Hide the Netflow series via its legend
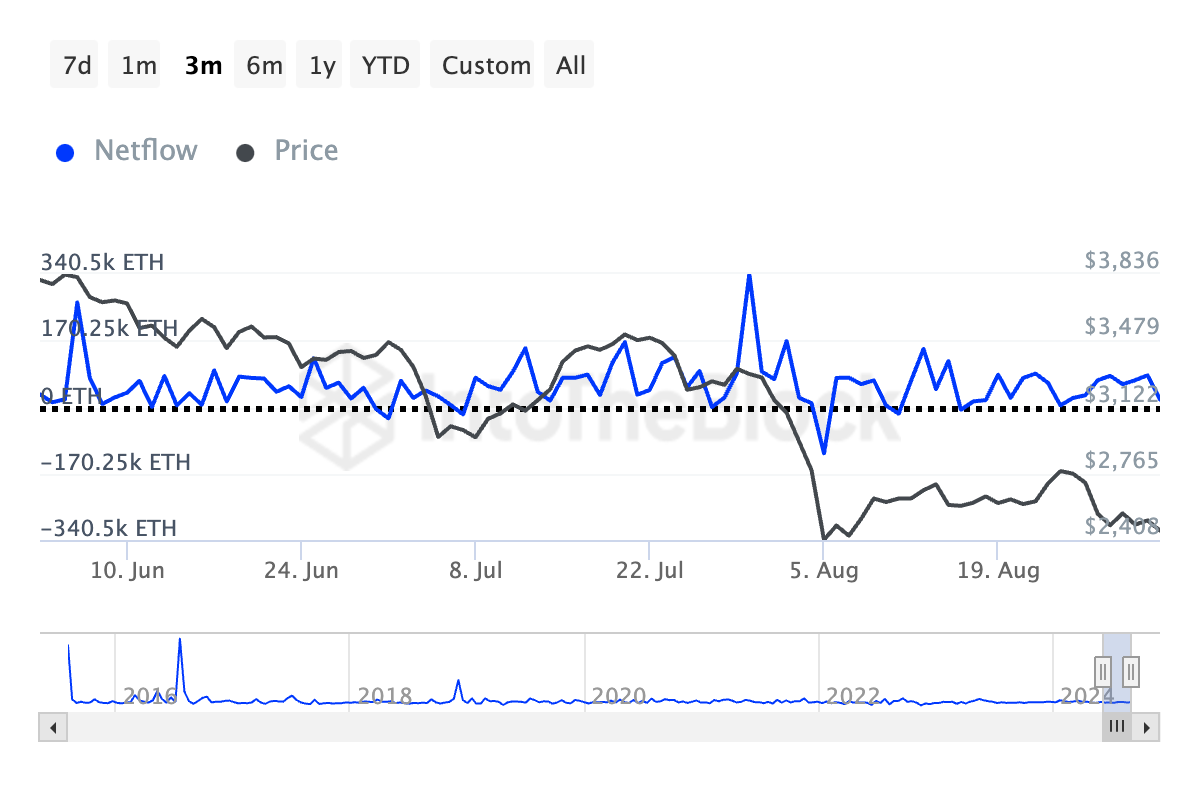The image size is (1200, 800). pos(145,150)
